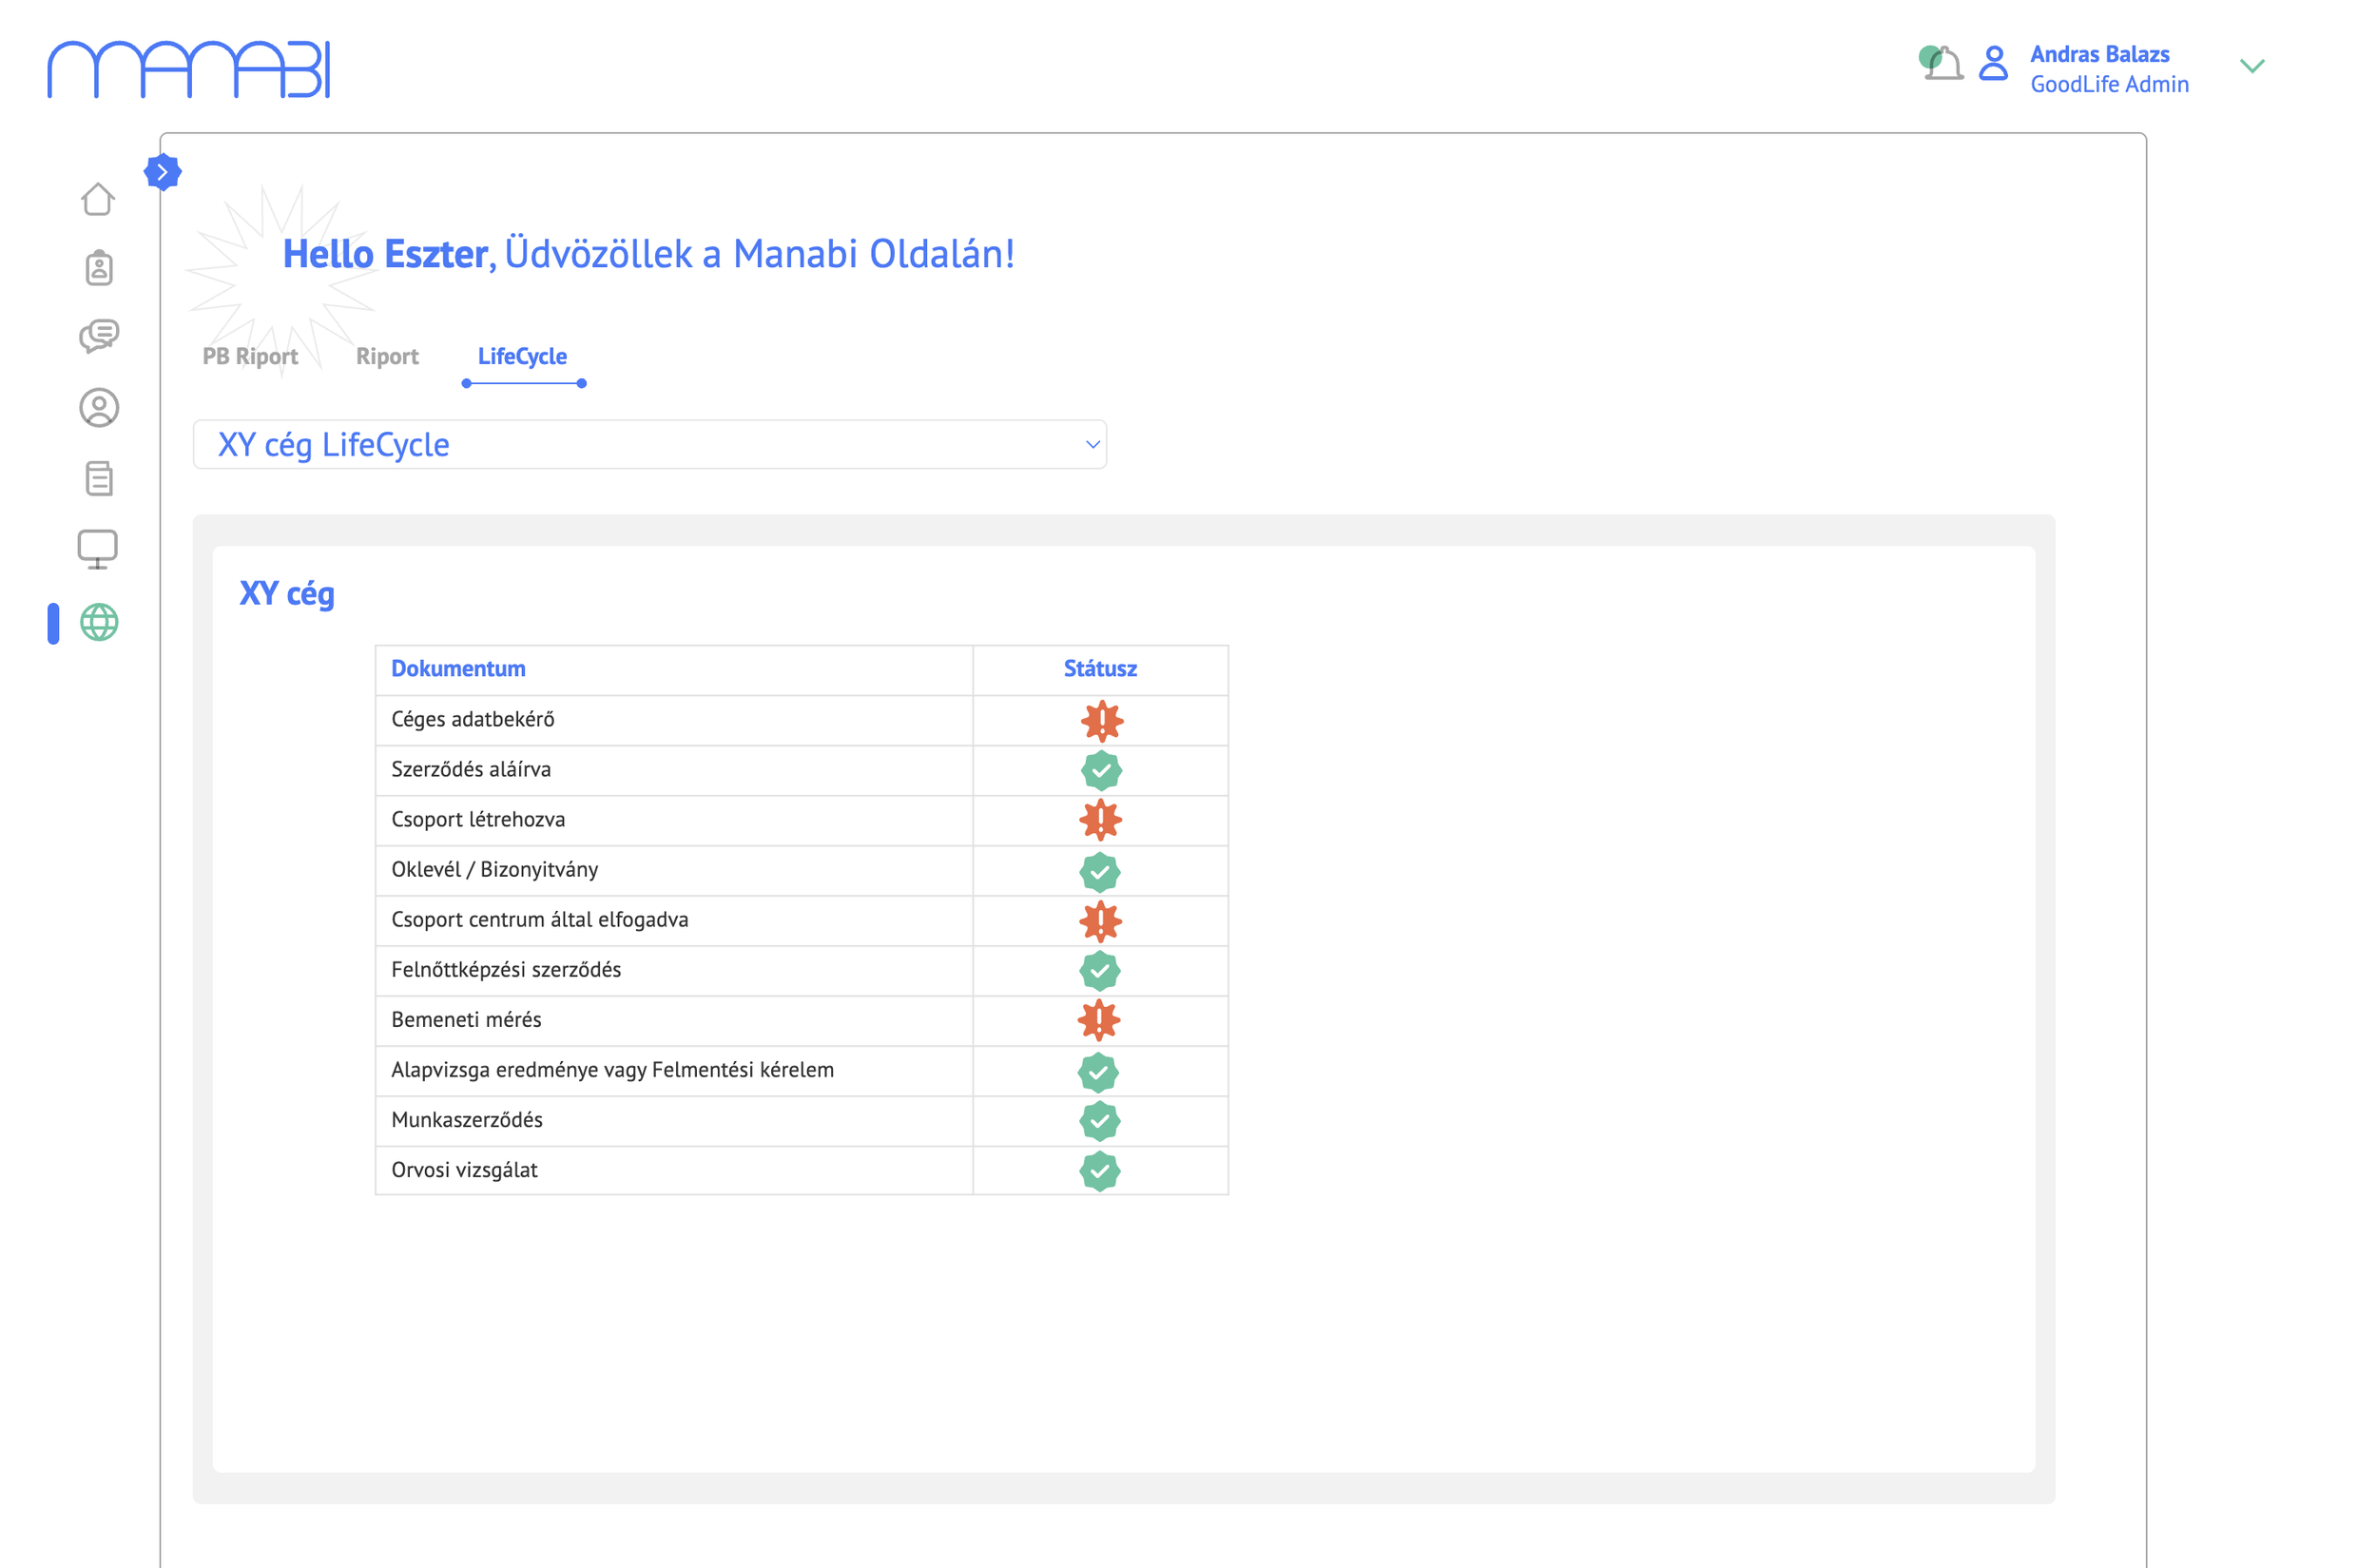Toggle status of Szerződés aláírva row
Screen dimensions: 2377x1568
[1102, 771]
